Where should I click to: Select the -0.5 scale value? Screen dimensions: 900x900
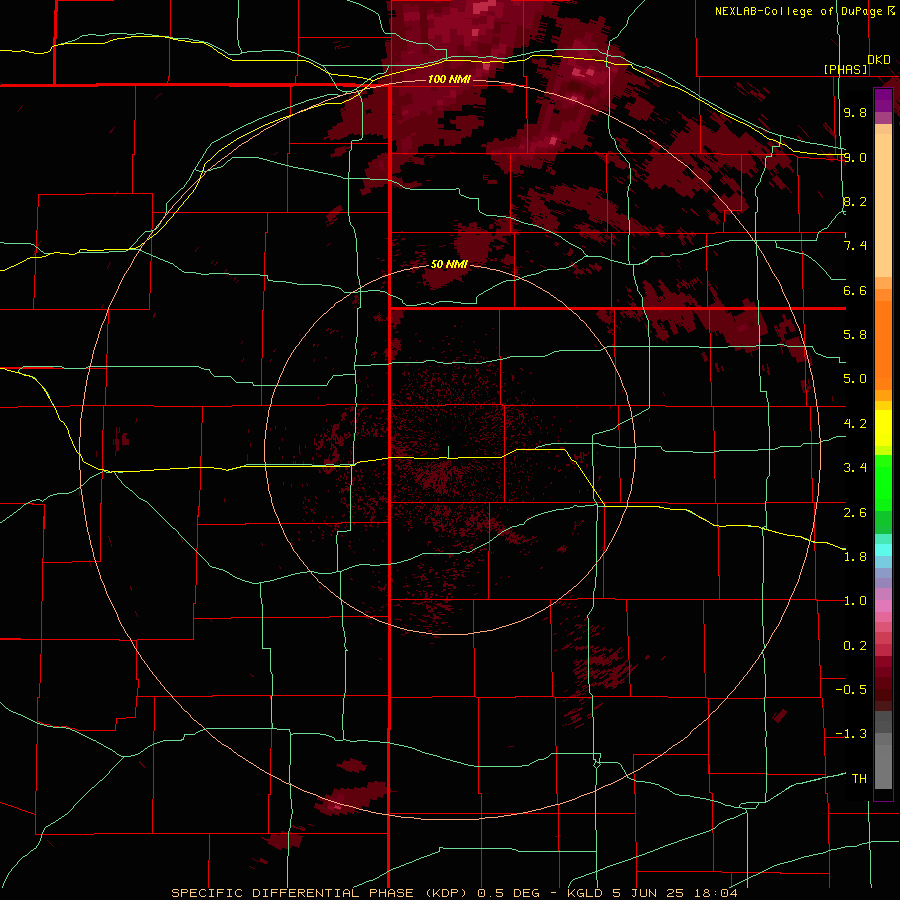[851, 690]
